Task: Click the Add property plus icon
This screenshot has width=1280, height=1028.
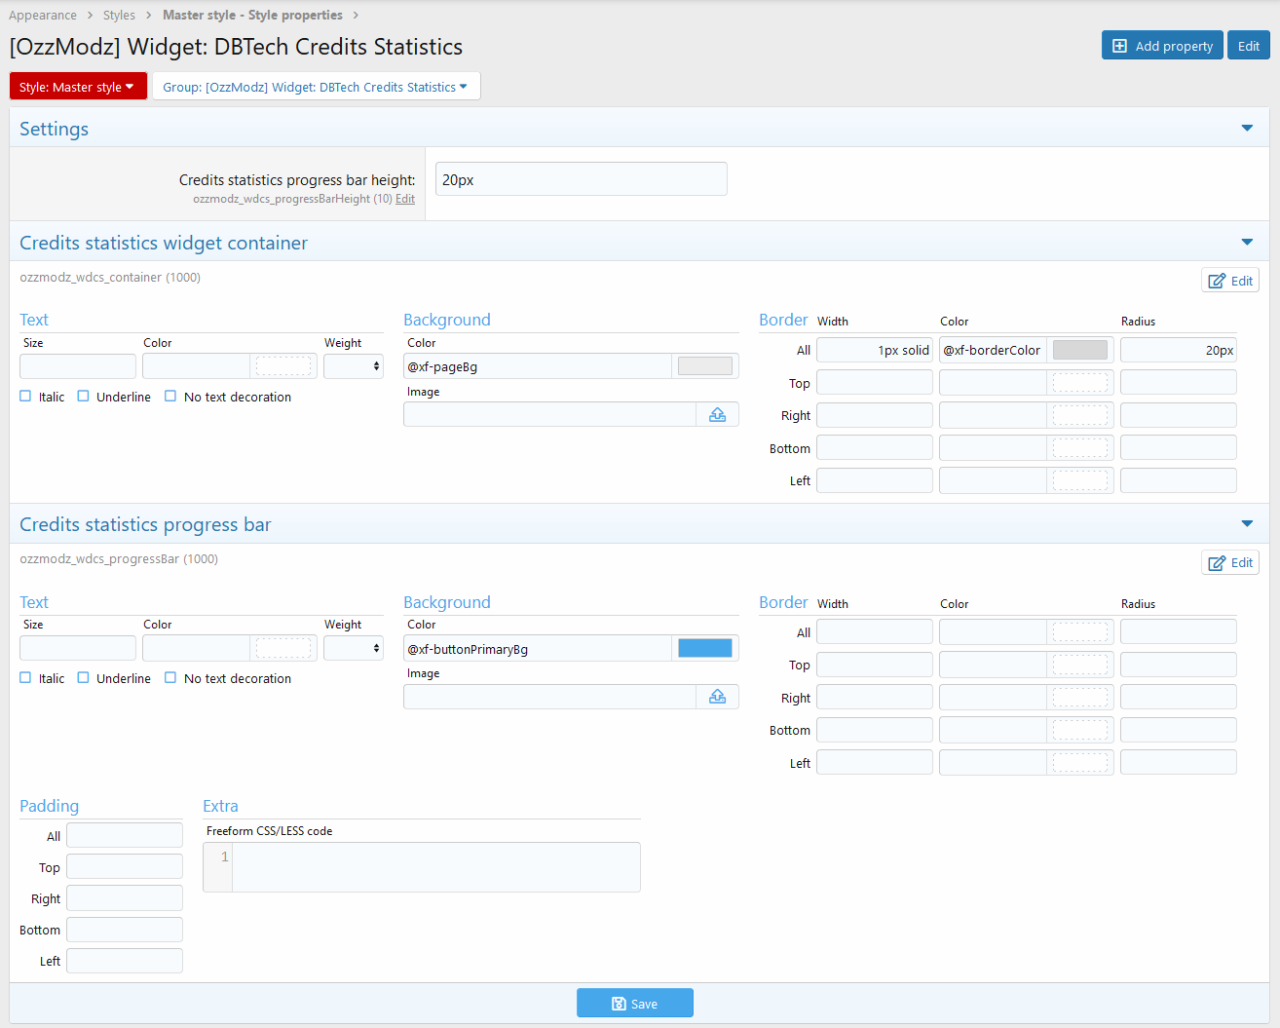Action: coord(1120,46)
